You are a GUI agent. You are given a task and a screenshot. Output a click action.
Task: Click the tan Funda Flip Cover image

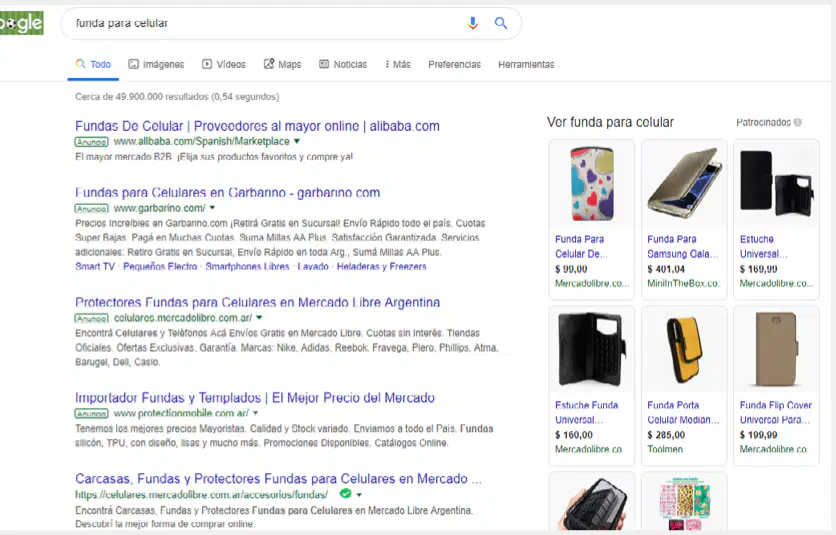(x=776, y=350)
